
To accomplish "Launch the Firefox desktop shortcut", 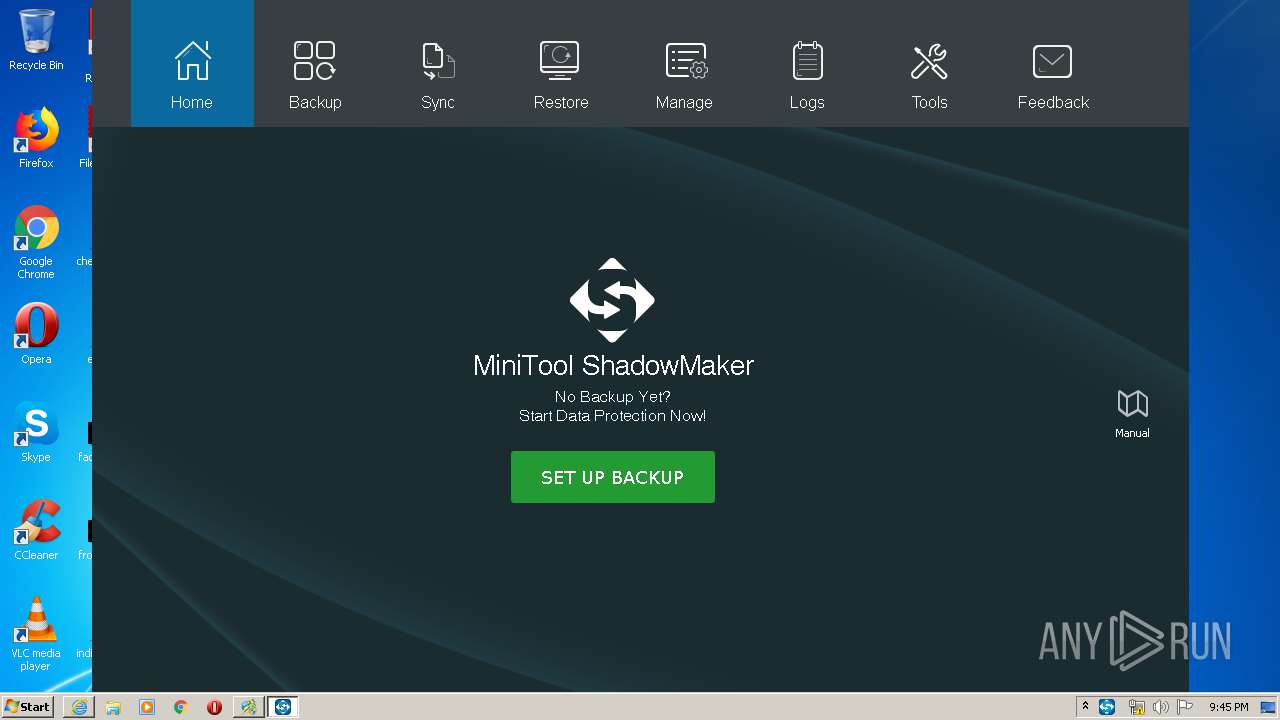I will pos(36,138).
